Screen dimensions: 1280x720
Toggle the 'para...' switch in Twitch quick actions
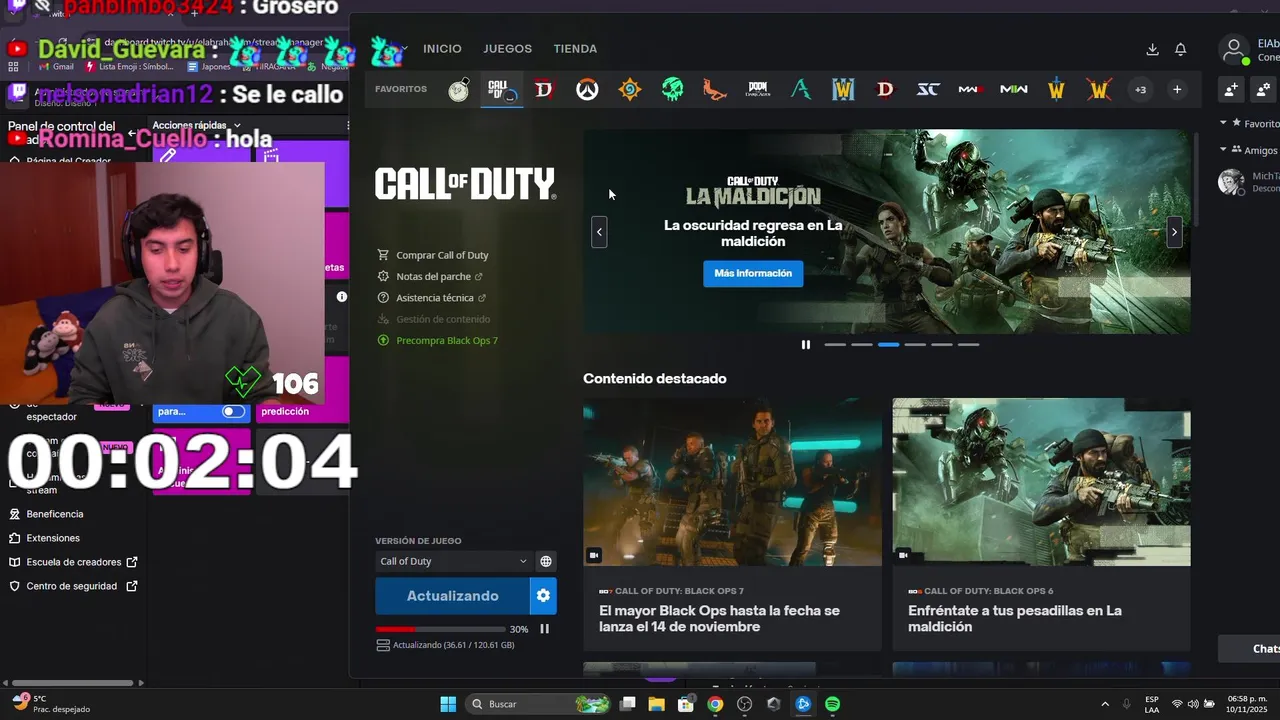click(233, 411)
